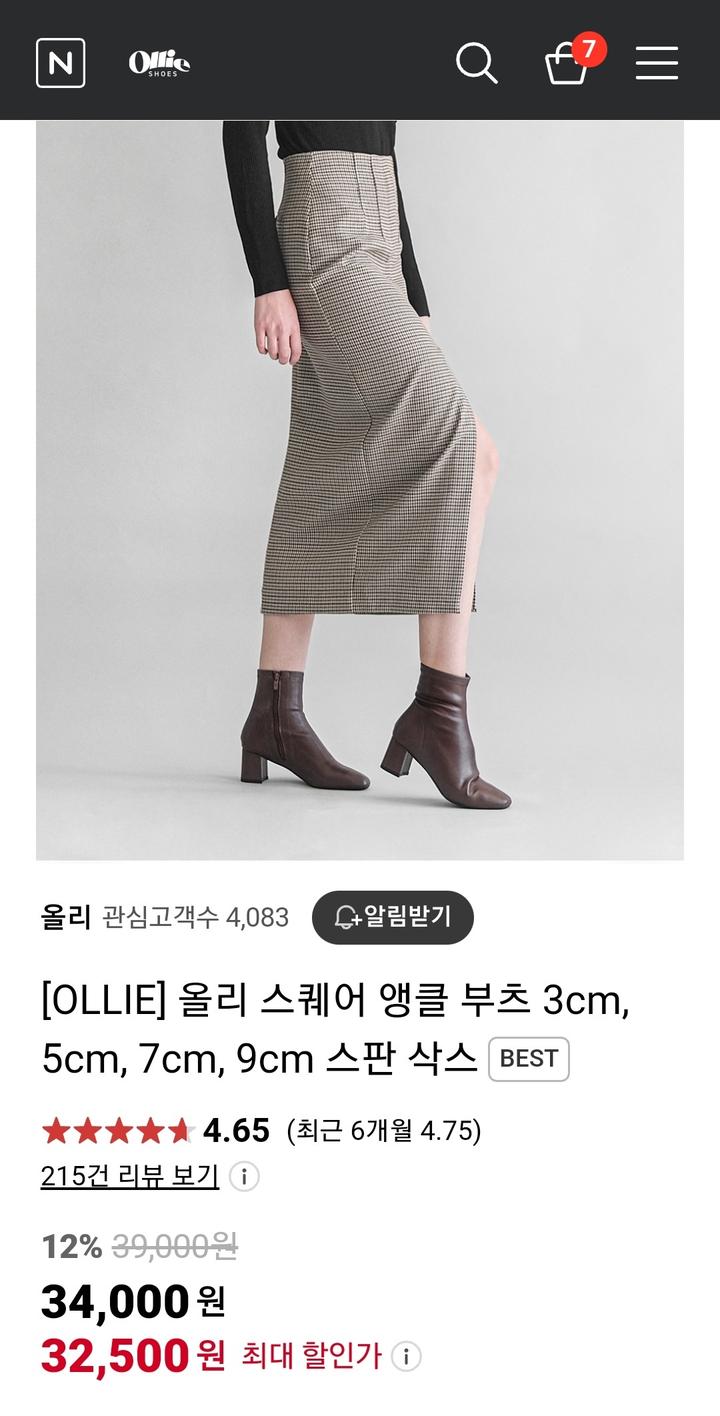The width and height of the screenshot is (720, 1416).
Task: Open the 215건 리뷰 보기 link
Action: point(130,1176)
